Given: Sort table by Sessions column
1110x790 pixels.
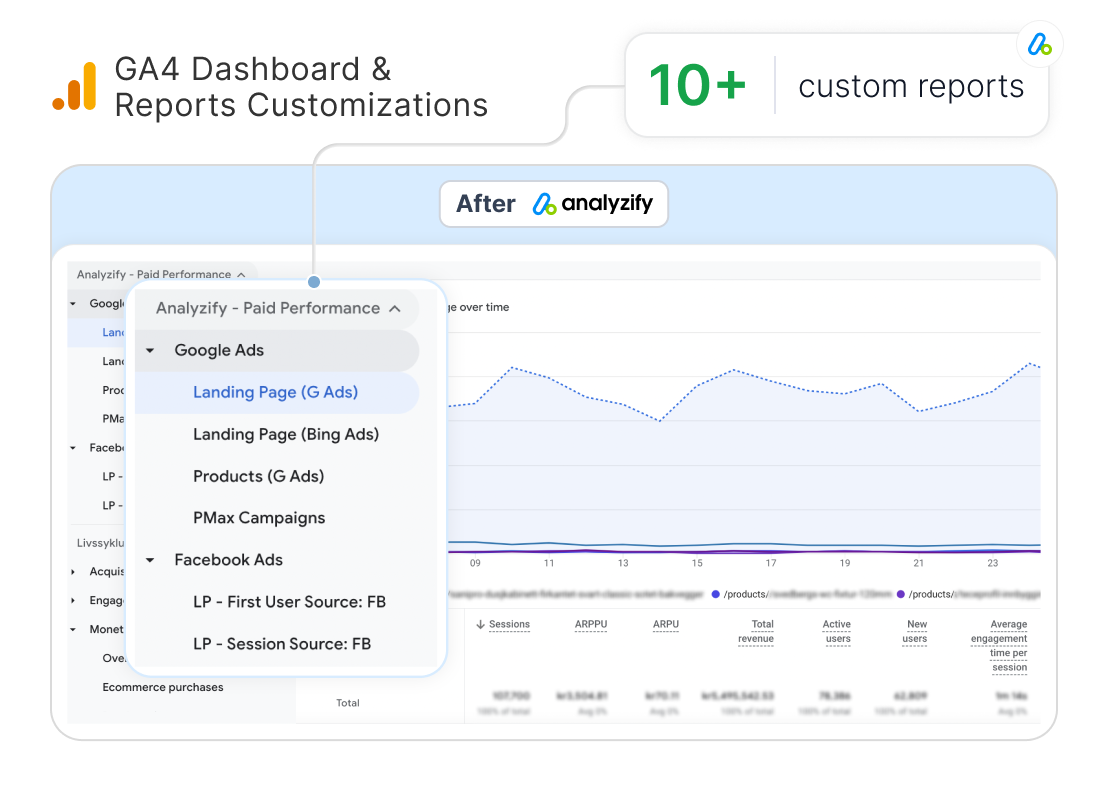Looking at the screenshot, I should [509, 624].
